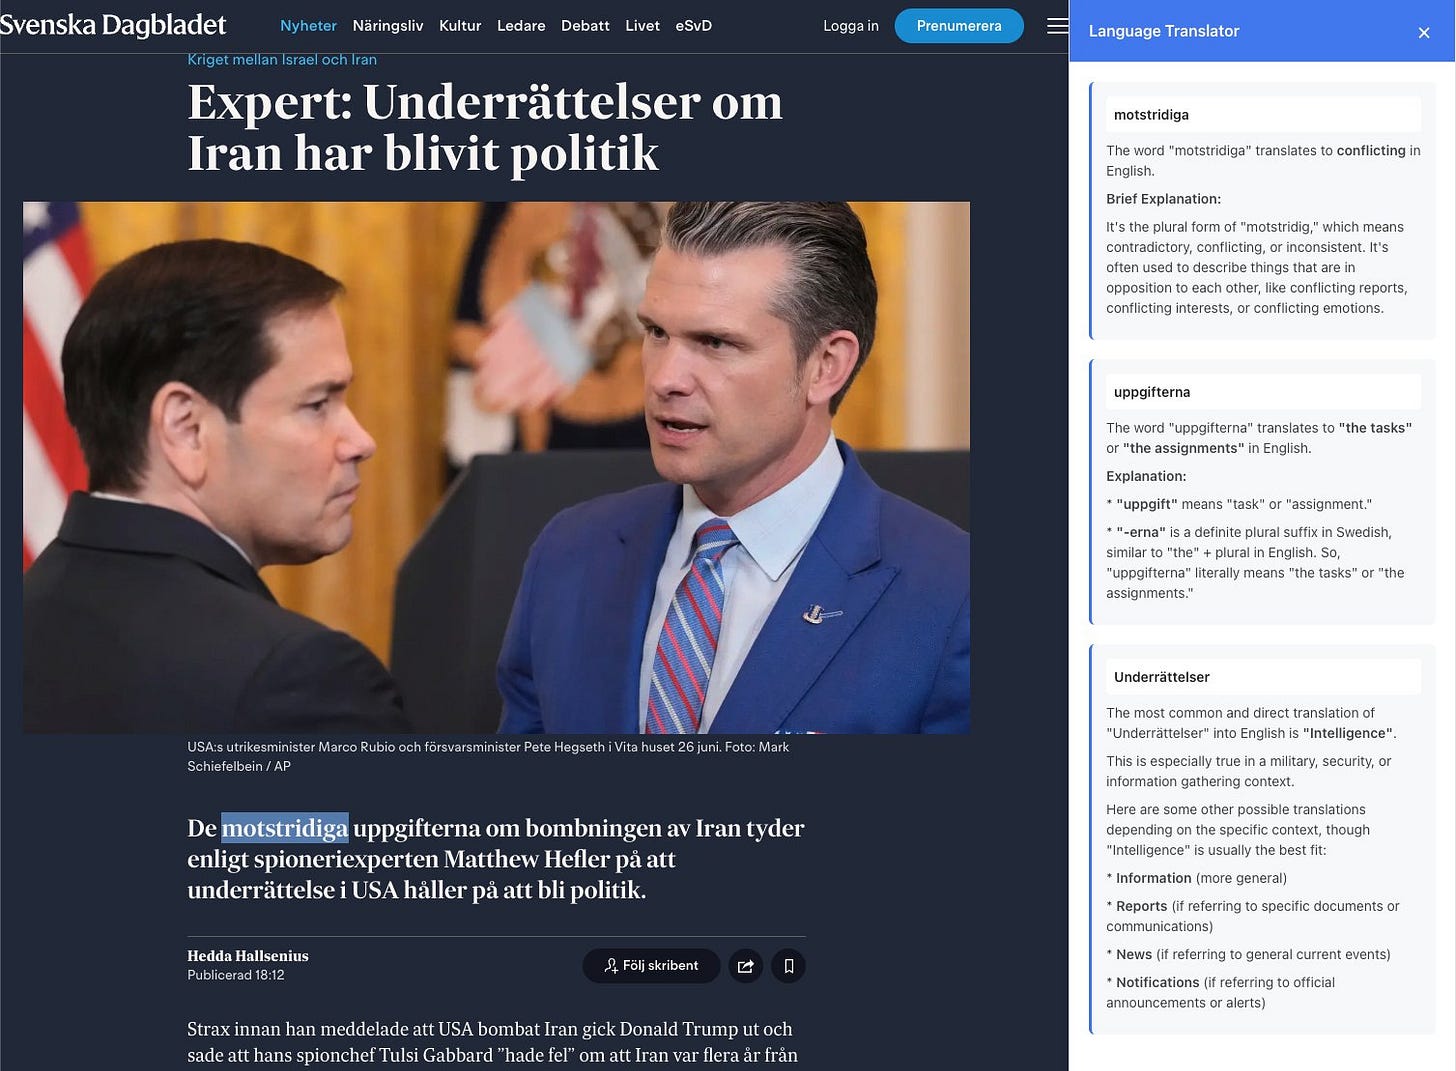Click the photo of Rubio and Hegseth

[496, 467]
